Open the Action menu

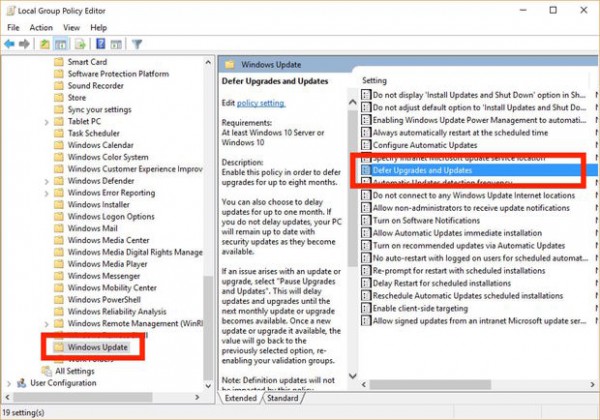tap(41, 28)
